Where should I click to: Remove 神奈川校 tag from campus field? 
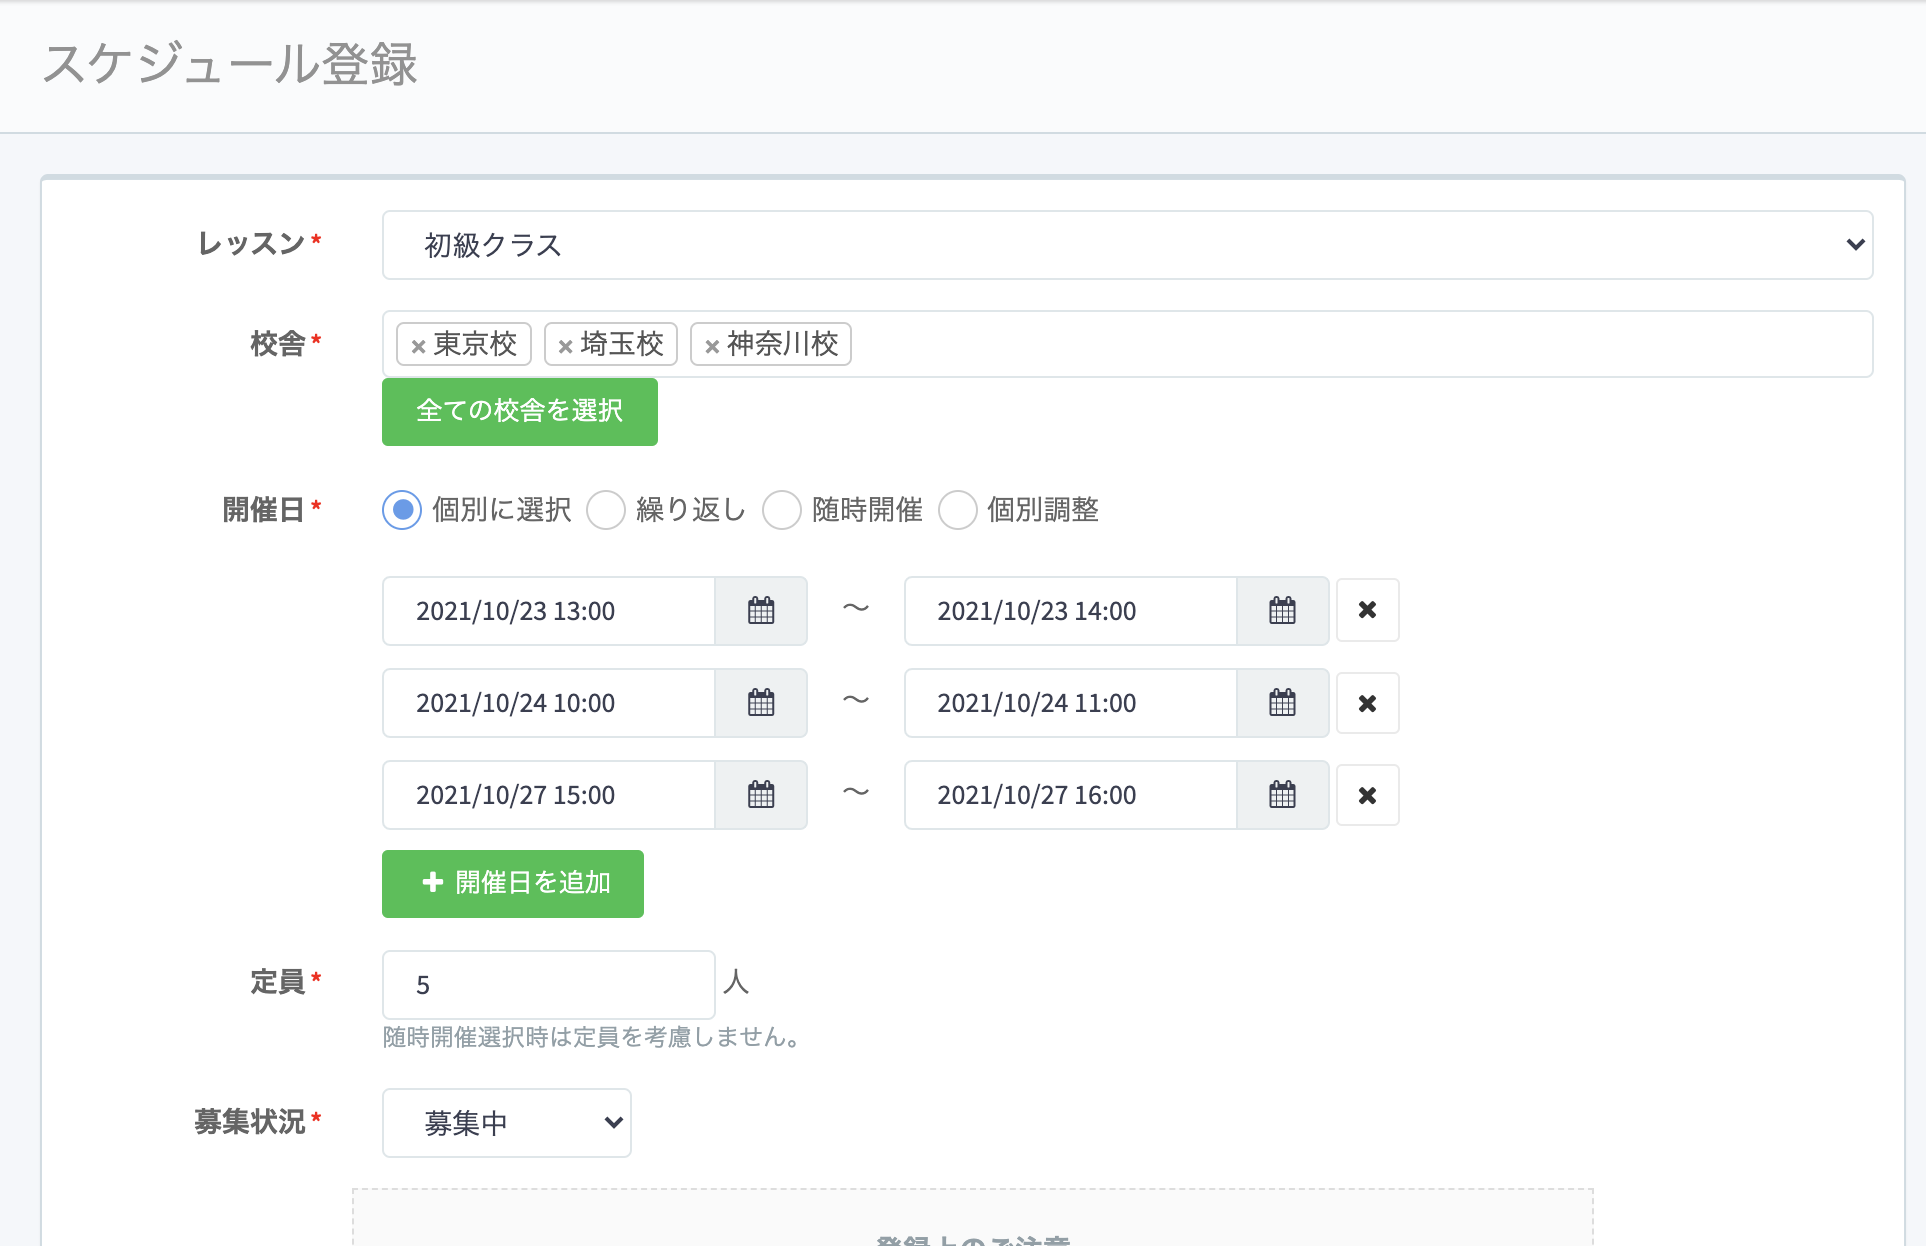pos(712,346)
